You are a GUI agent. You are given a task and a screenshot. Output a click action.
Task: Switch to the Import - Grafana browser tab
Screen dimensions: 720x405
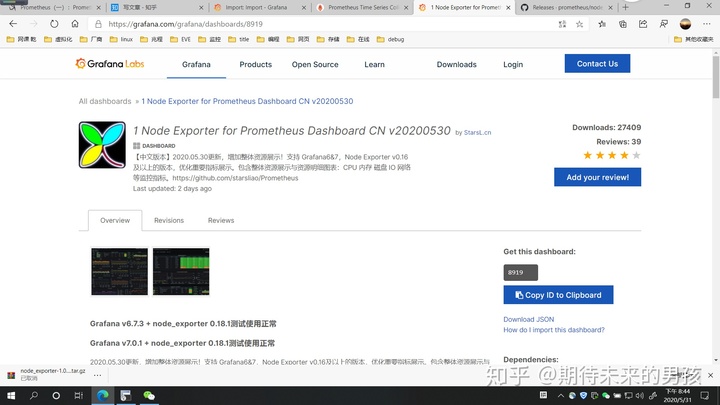pos(258,7)
